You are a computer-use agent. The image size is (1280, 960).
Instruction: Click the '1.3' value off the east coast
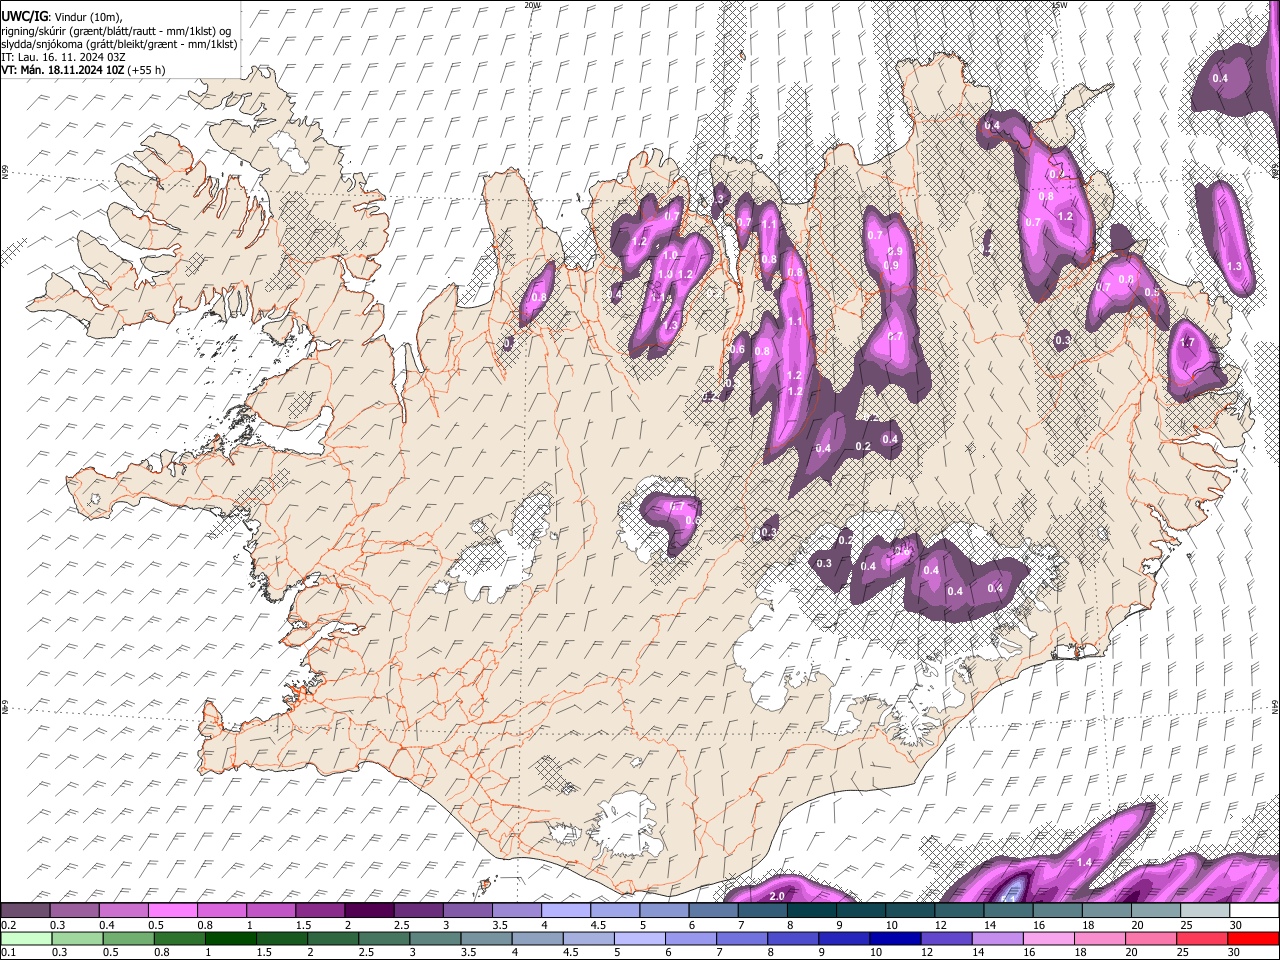click(x=1234, y=266)
